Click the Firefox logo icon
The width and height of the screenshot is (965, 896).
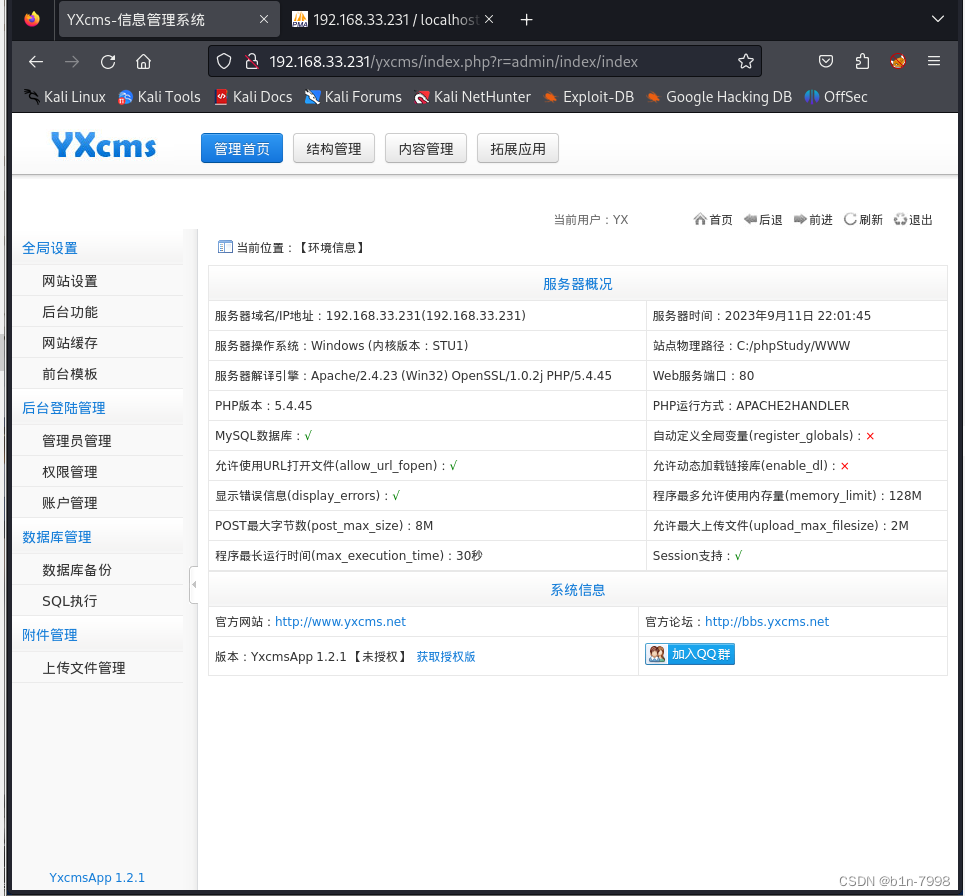pyautogui.click(x=32, y=20)
